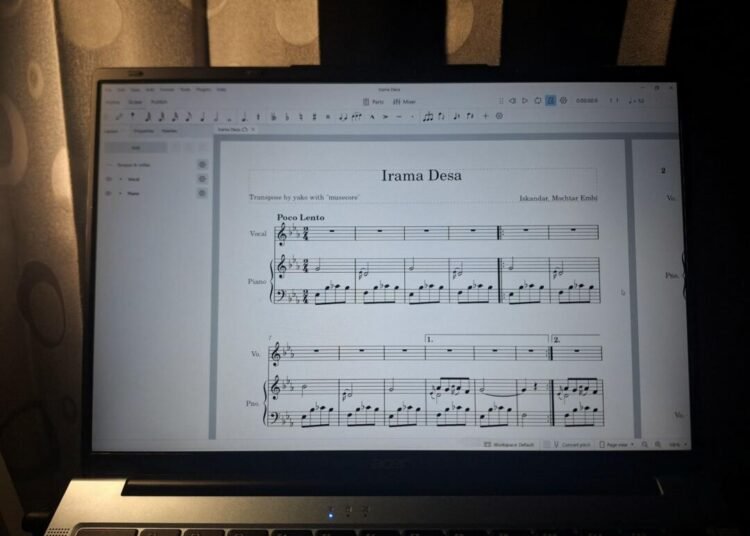Hide the Vocal instrument with eye icon
The image size is (750, 536).
109,179
